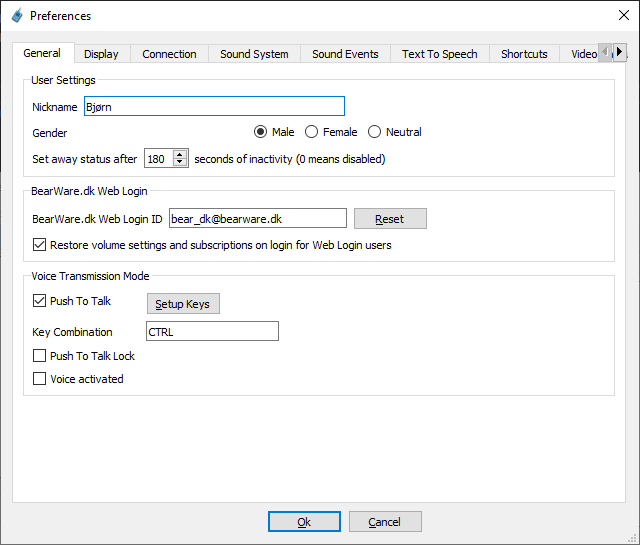Select Male as gender
Viewport: 640px width, 545px height.
(261, 132)
